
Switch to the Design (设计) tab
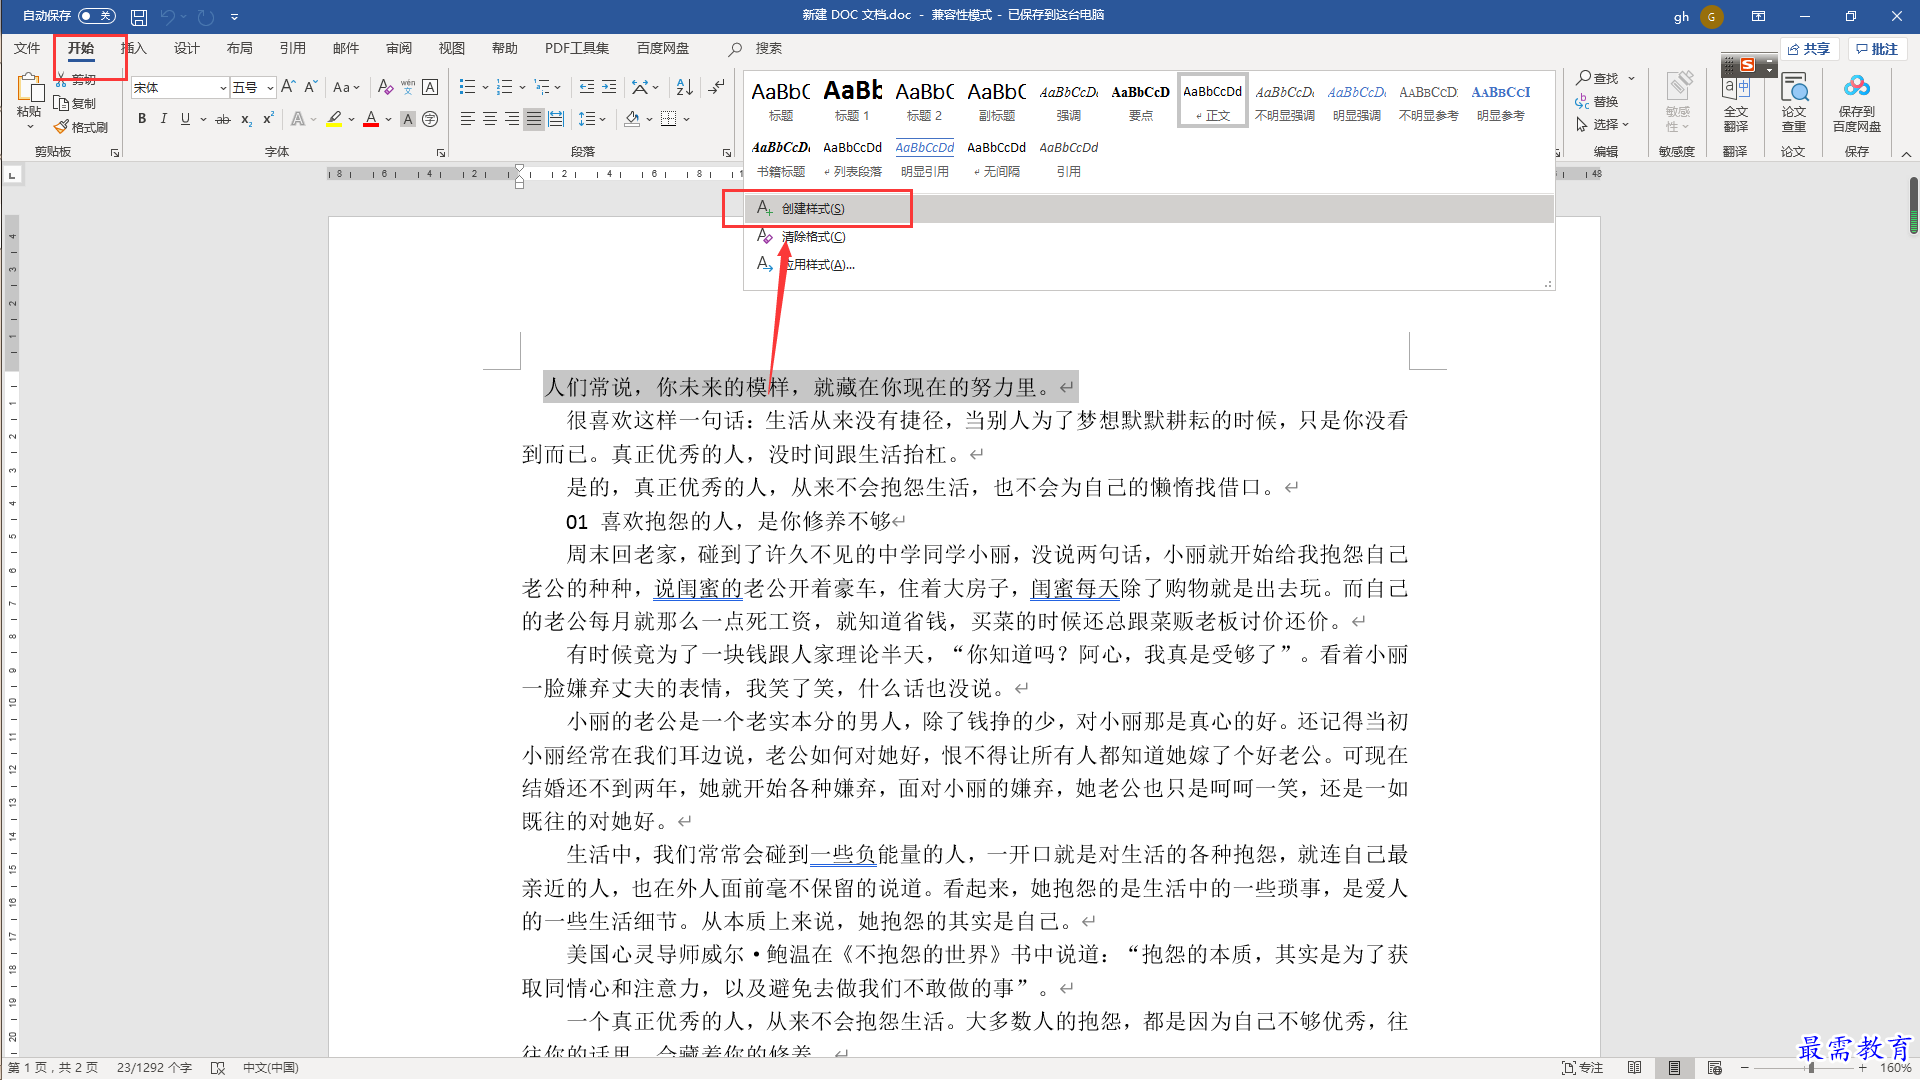click(186, 48)
